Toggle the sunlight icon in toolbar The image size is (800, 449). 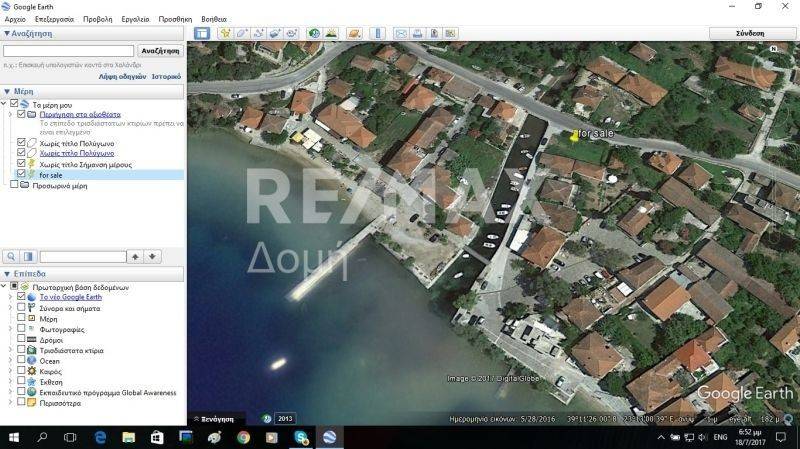[331, 33]
